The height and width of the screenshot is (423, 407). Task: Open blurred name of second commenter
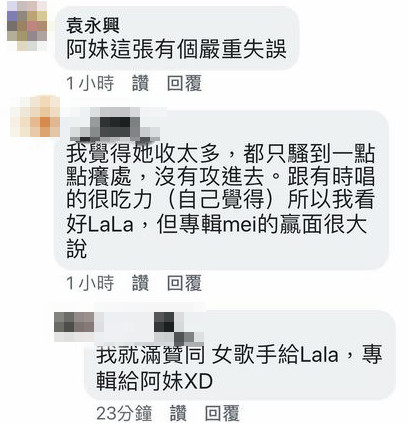tap(115, 125)
